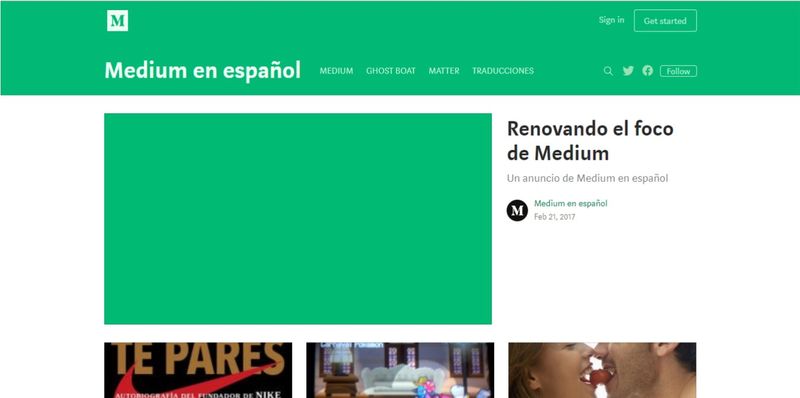Open the Twitter bird icon
The image size is (800, 398).
coord(628,71)
